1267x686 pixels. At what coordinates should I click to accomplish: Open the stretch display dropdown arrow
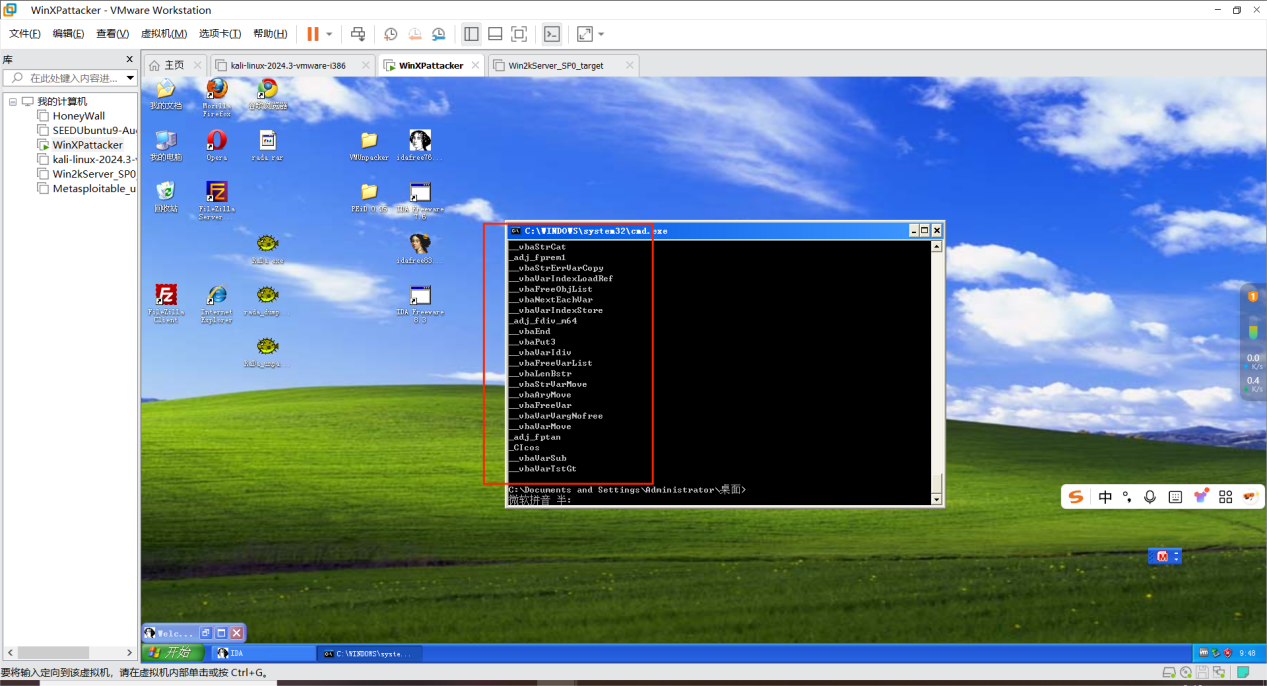pos(601,34)
